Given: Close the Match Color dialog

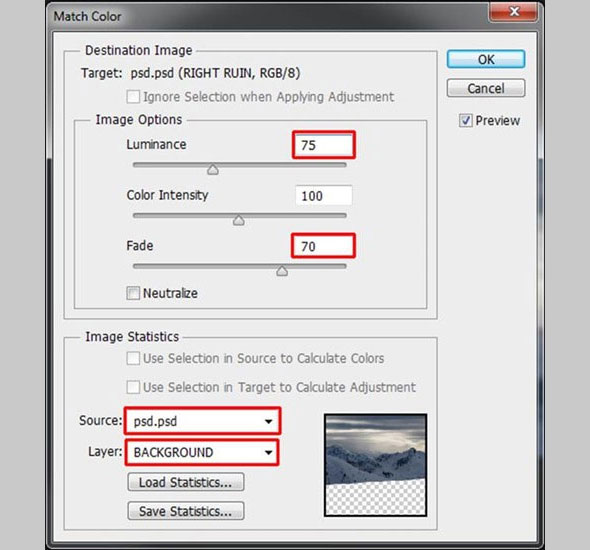Looking at the screenshot, I should click(x=514, y=12).
